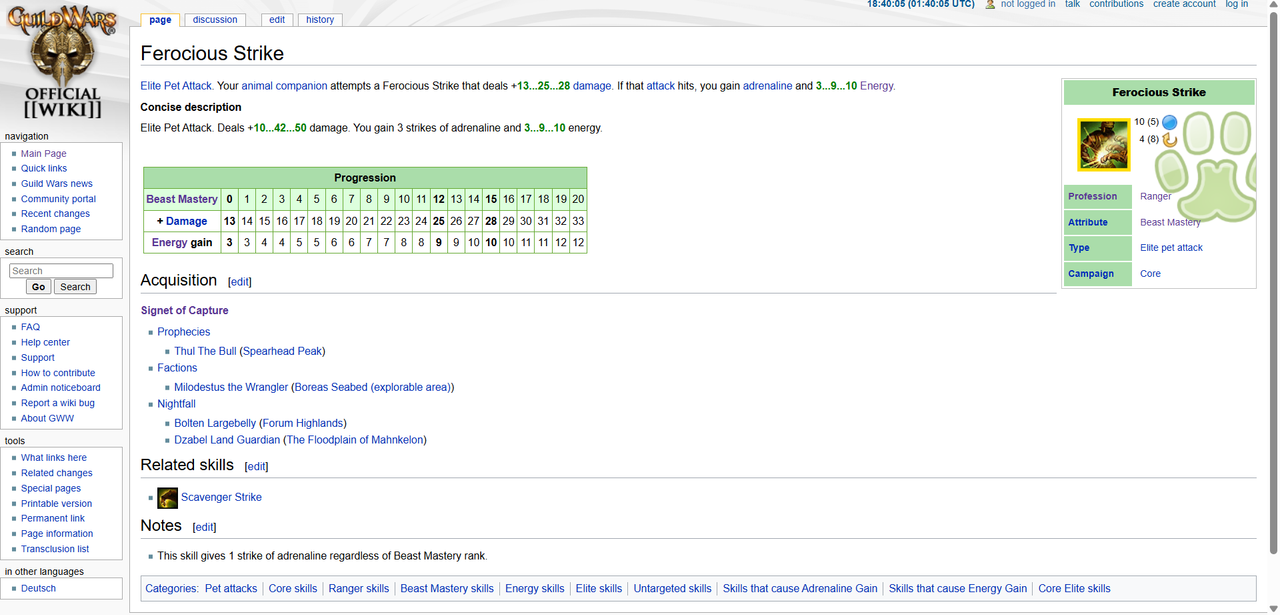Click create account link

click(1184, 5)
